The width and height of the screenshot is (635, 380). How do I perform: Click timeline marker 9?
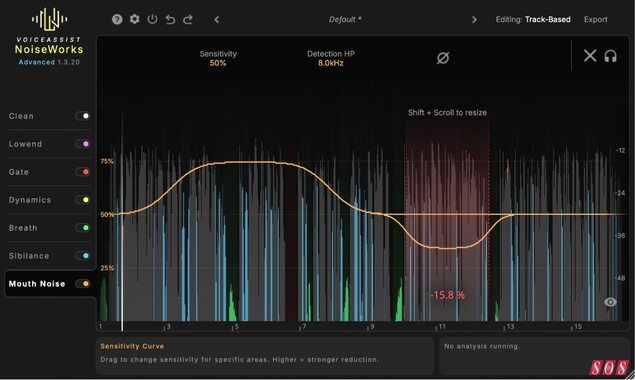pyautogui.click(x=372, y=327)
